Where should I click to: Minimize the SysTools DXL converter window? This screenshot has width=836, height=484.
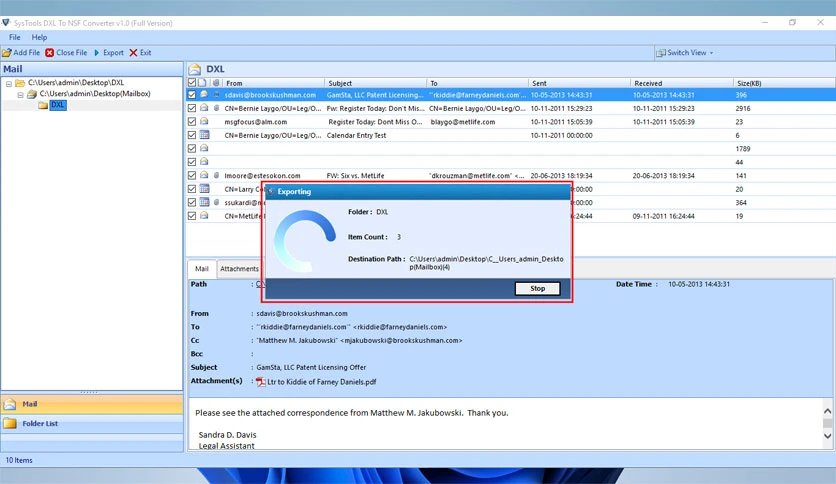(765, 22)
